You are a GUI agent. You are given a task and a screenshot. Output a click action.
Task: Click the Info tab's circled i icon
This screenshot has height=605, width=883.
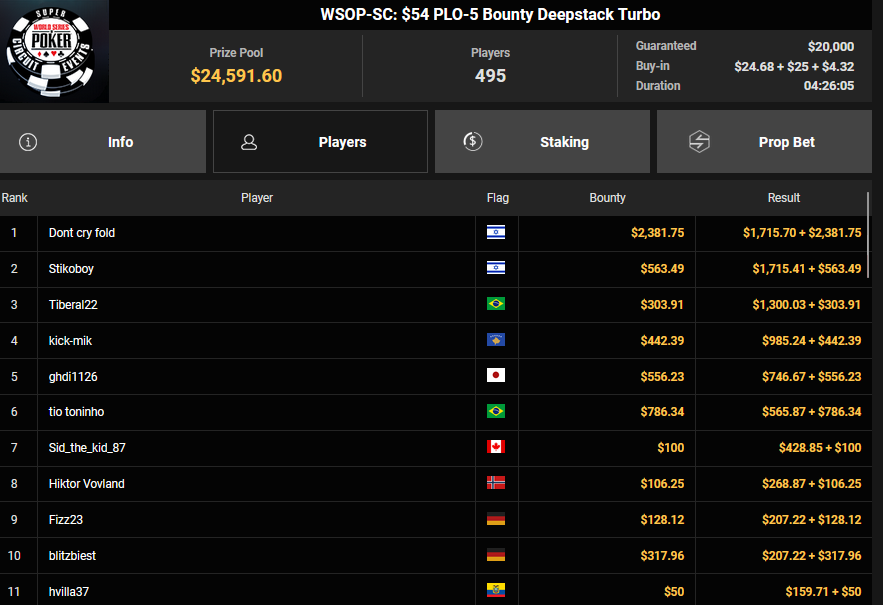(x=28, y=142)
